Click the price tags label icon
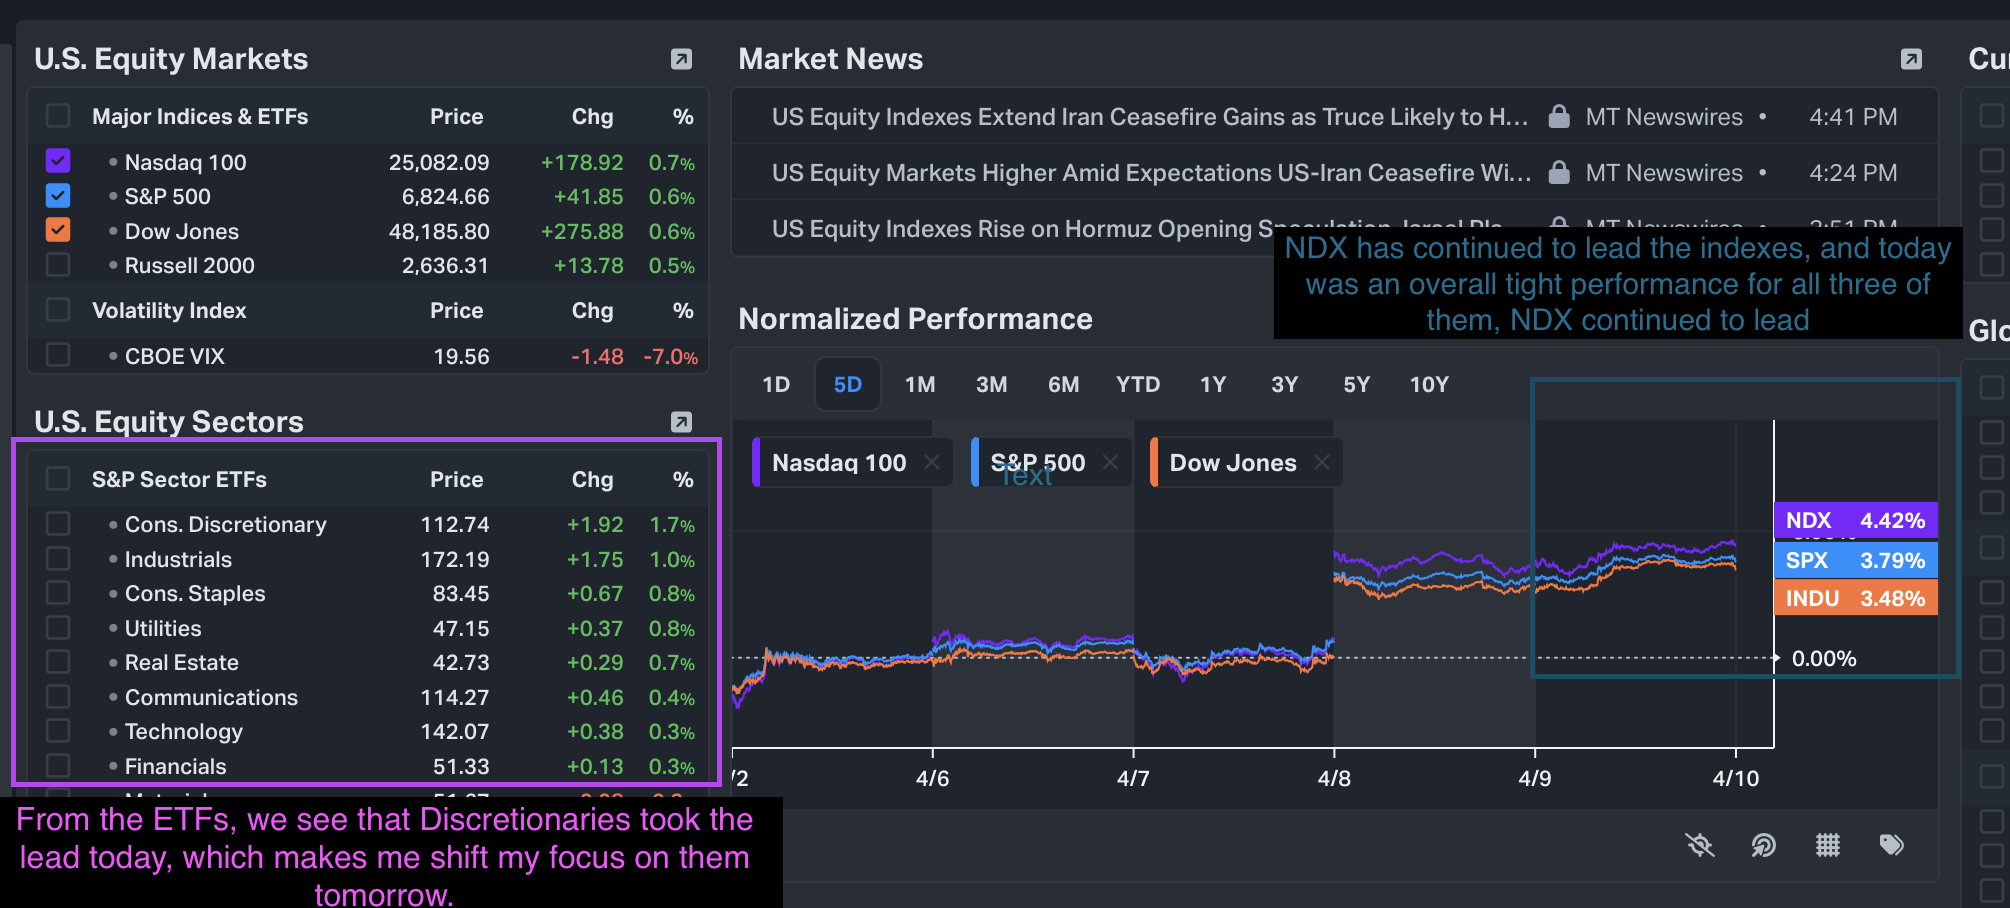2010x908 pixels. pyautogui.click(x=1891, y=845)
